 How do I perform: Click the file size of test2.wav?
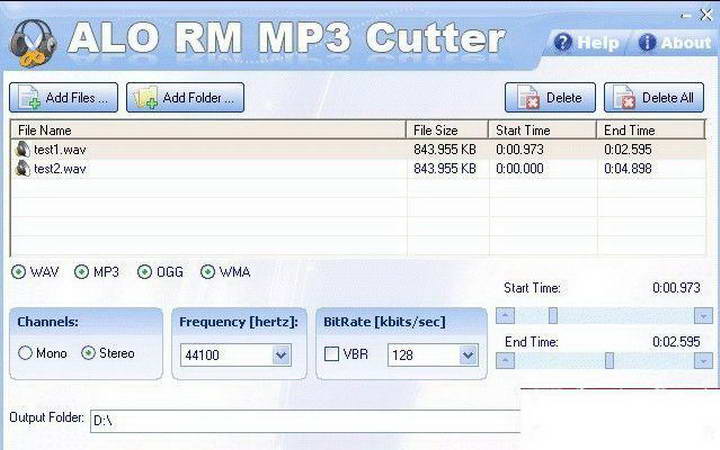pos(444,169)
